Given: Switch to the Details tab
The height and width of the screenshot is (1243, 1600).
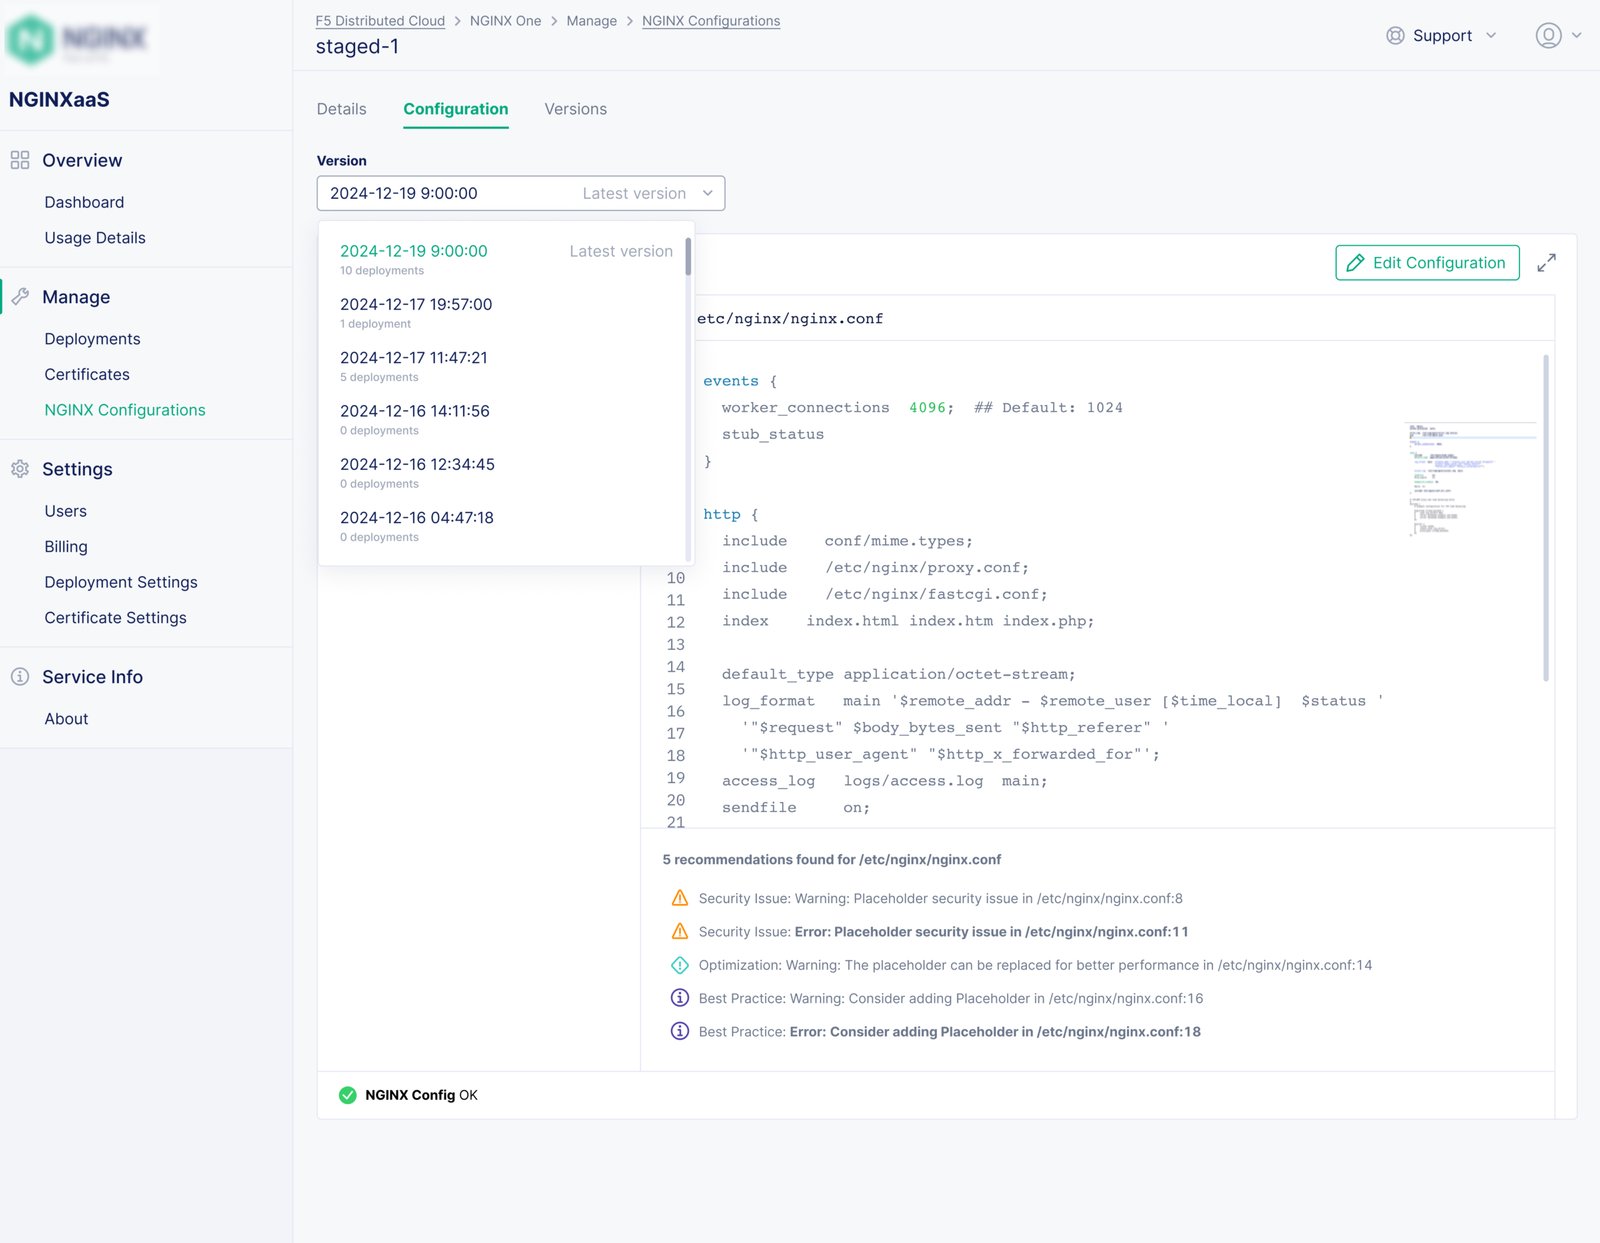Looking at the screenshot, I should click(341, 109).
